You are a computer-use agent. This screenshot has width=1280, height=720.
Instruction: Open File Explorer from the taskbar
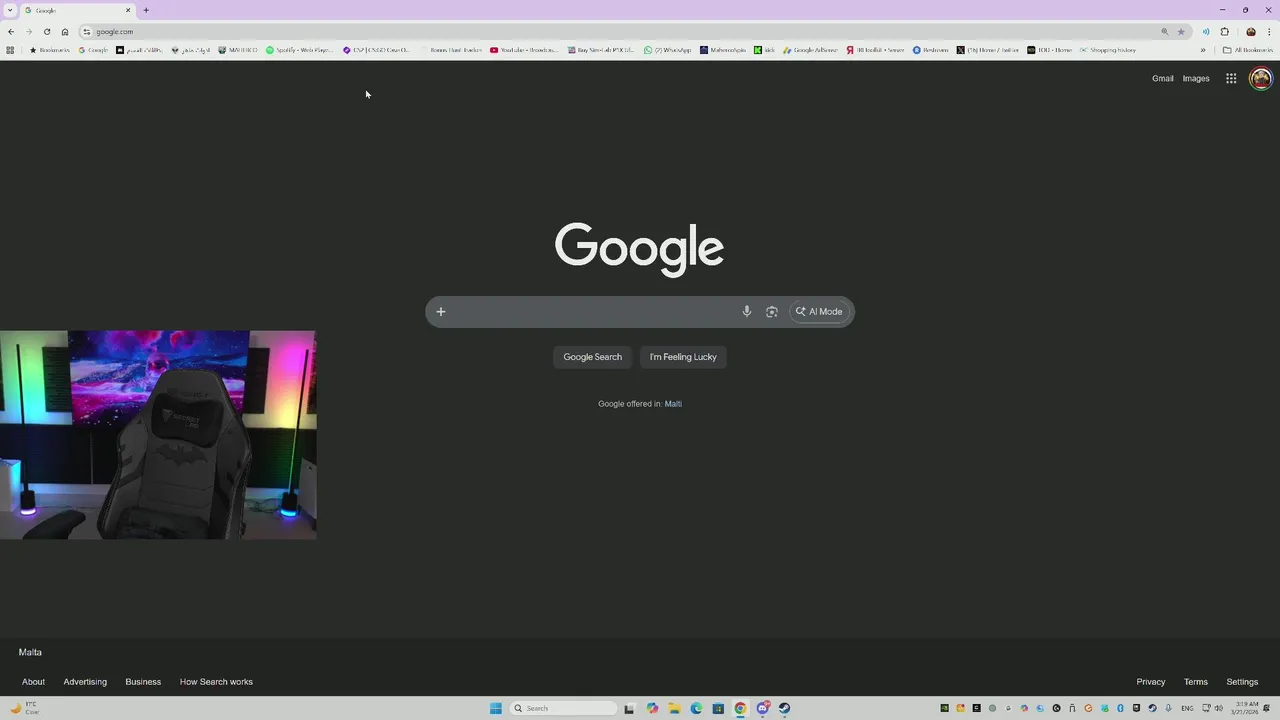[675, 708]
